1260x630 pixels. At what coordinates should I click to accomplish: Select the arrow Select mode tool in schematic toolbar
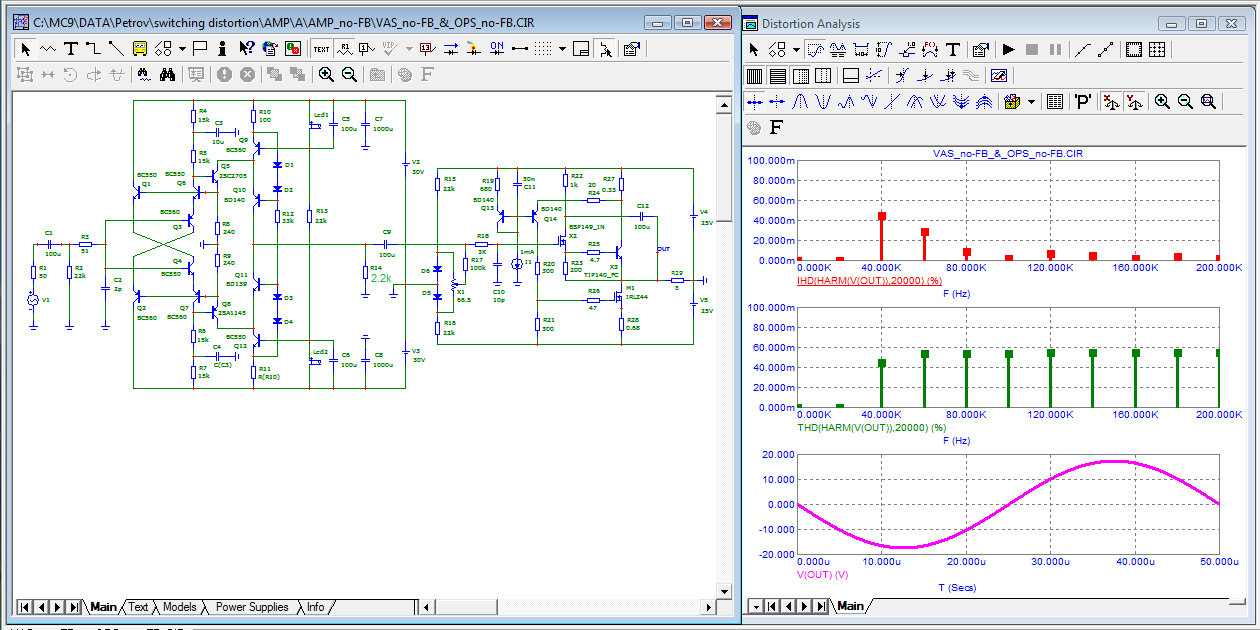(x=25, y=48)
